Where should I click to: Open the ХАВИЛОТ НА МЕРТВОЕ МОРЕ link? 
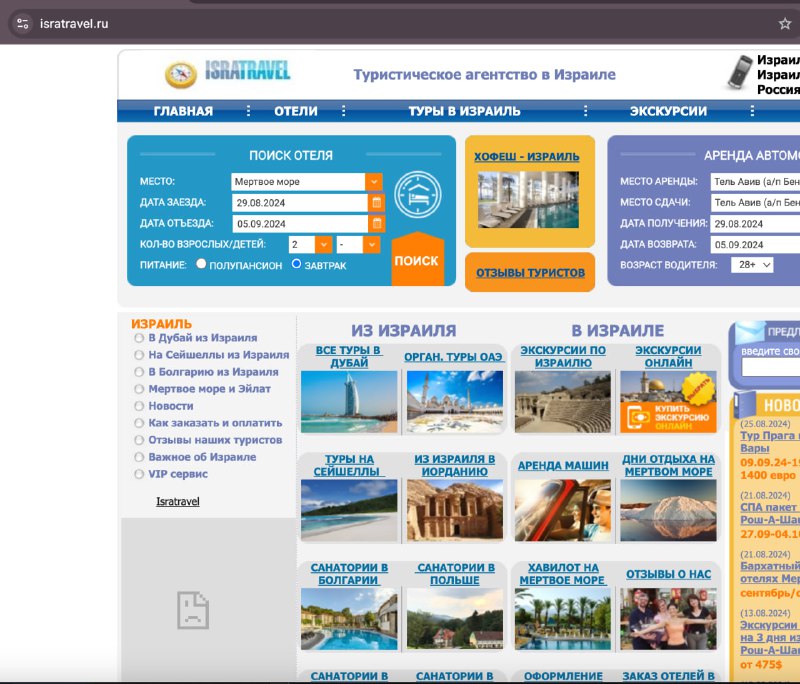coord(563,574)
